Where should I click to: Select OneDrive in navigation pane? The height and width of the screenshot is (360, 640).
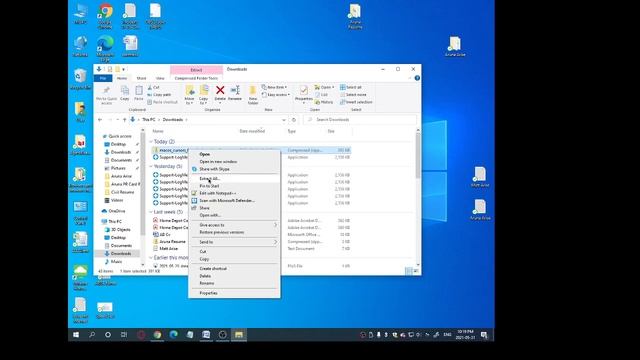tap(117, 211)
